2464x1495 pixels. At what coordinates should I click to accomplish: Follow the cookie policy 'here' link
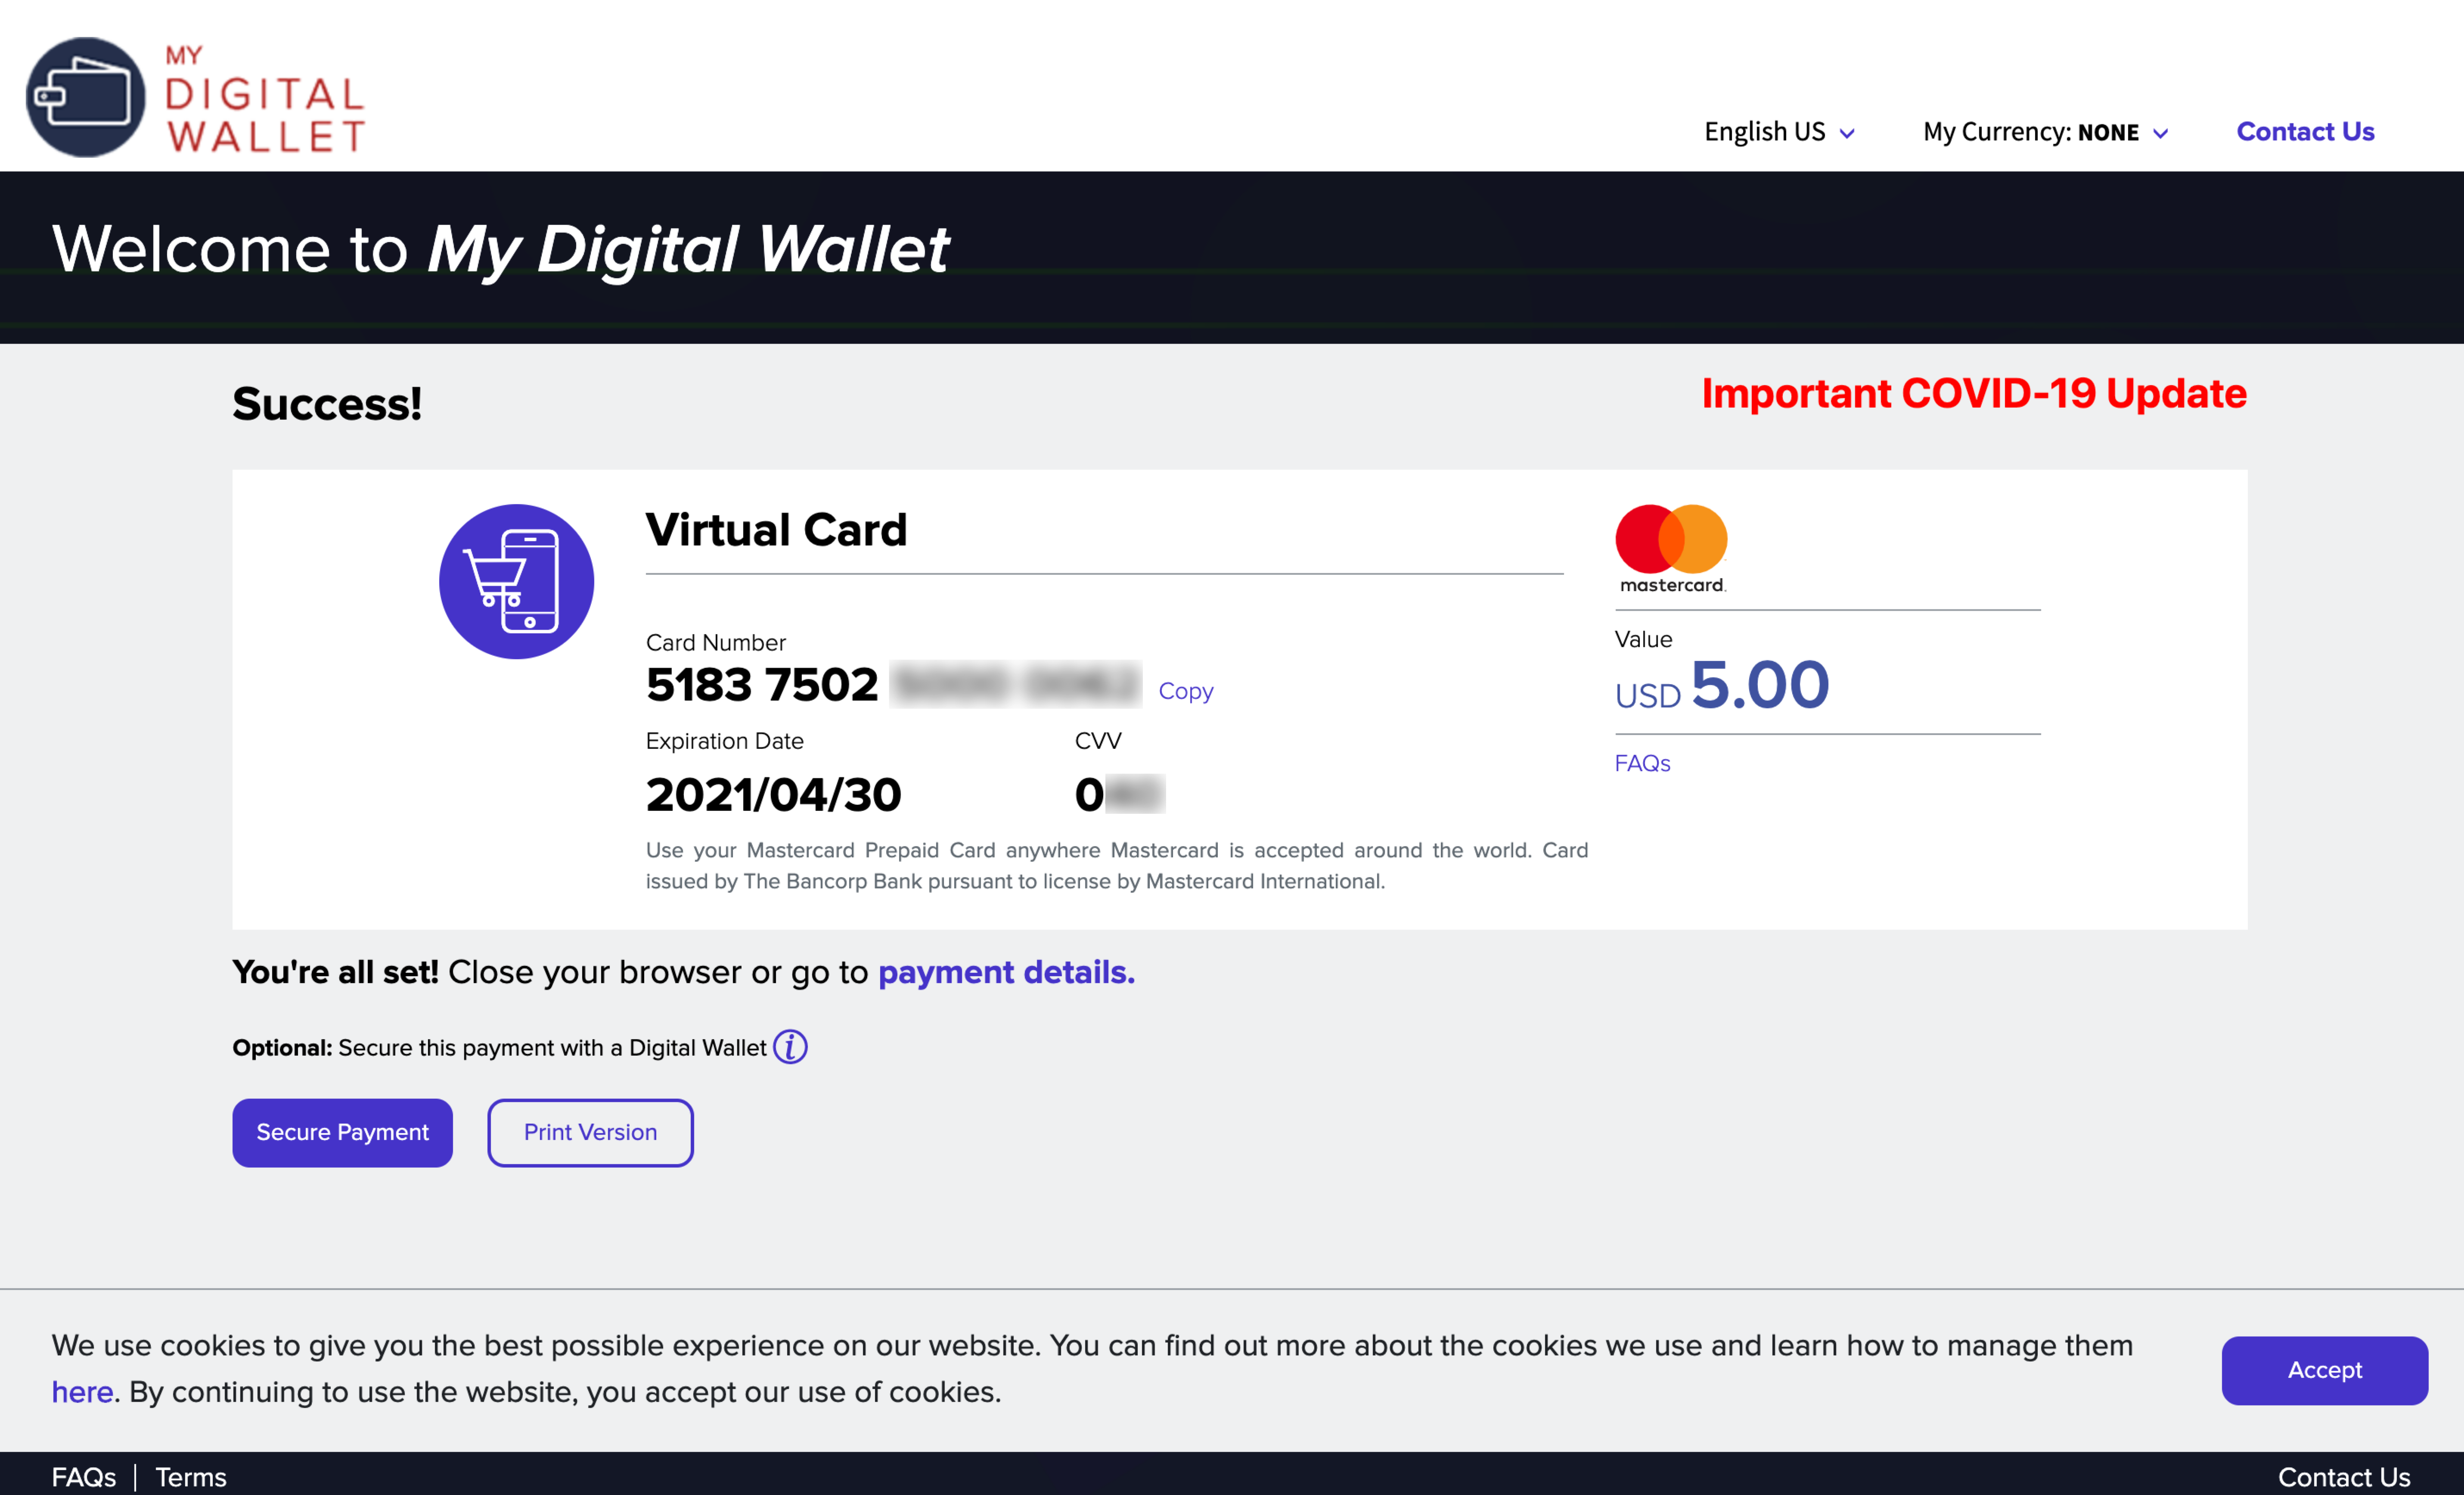[x=82, y=1392]
